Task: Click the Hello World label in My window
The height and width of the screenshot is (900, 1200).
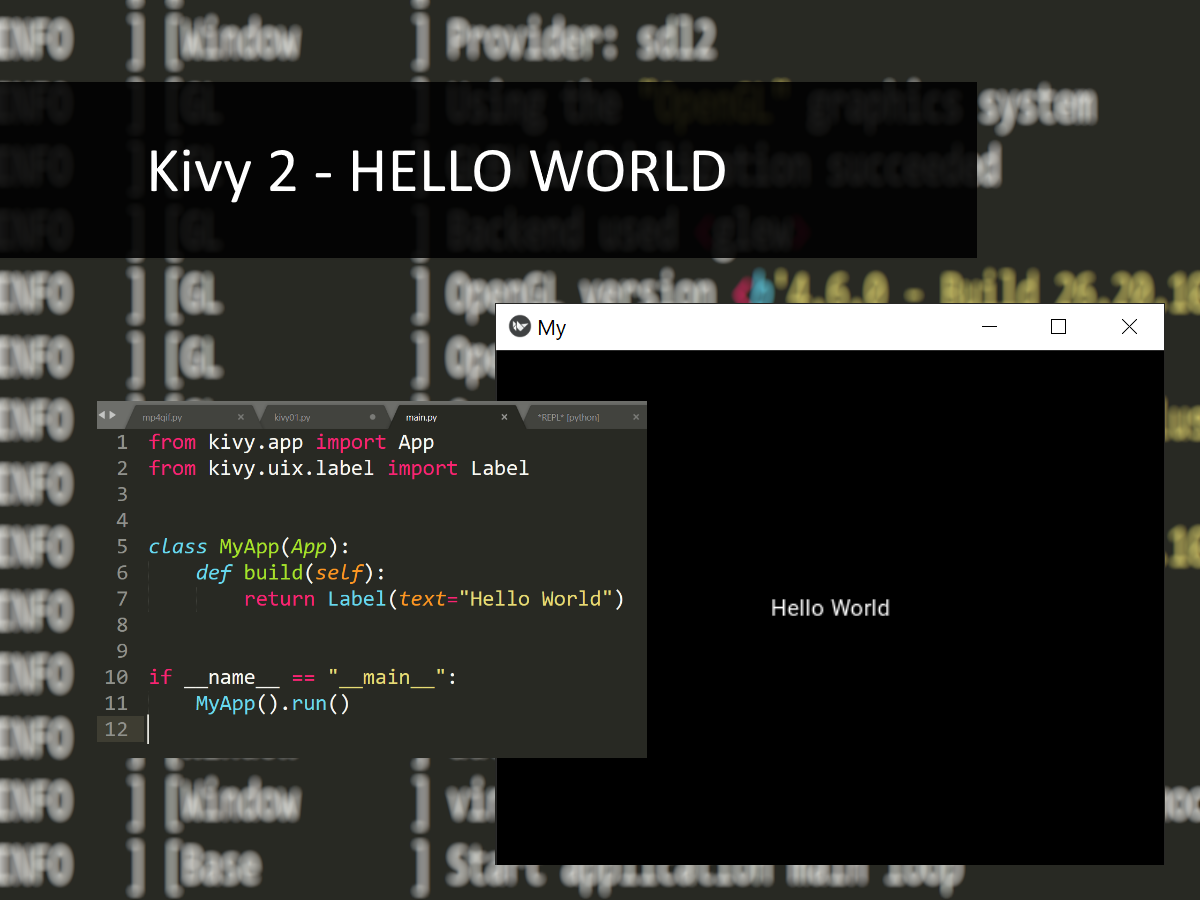Action: click(x=830, y=608)
